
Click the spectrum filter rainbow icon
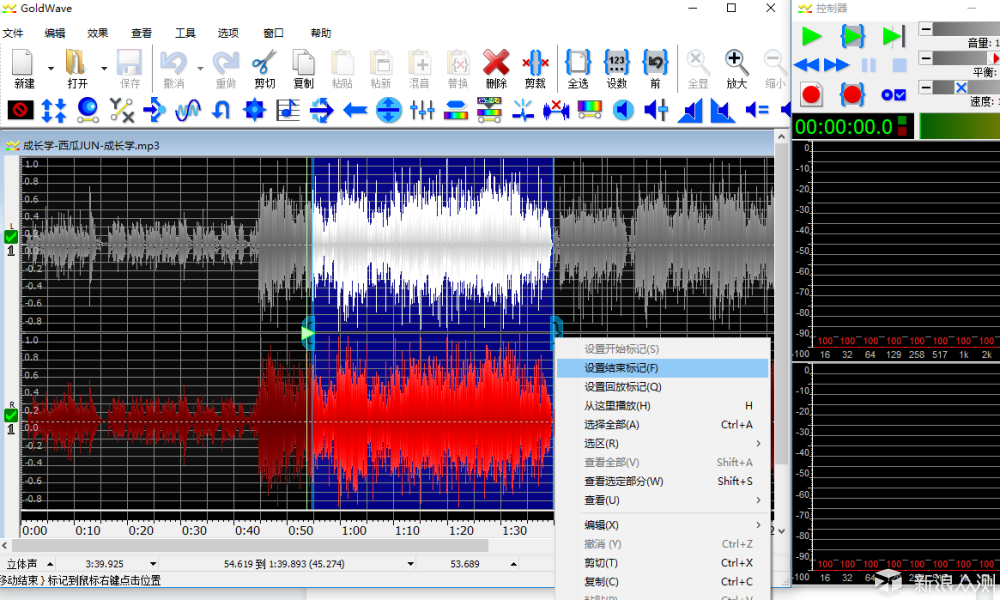[589, 110]
